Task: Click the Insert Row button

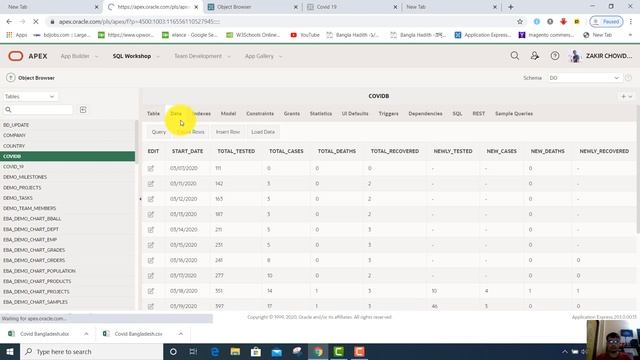Action: [228, 132]
